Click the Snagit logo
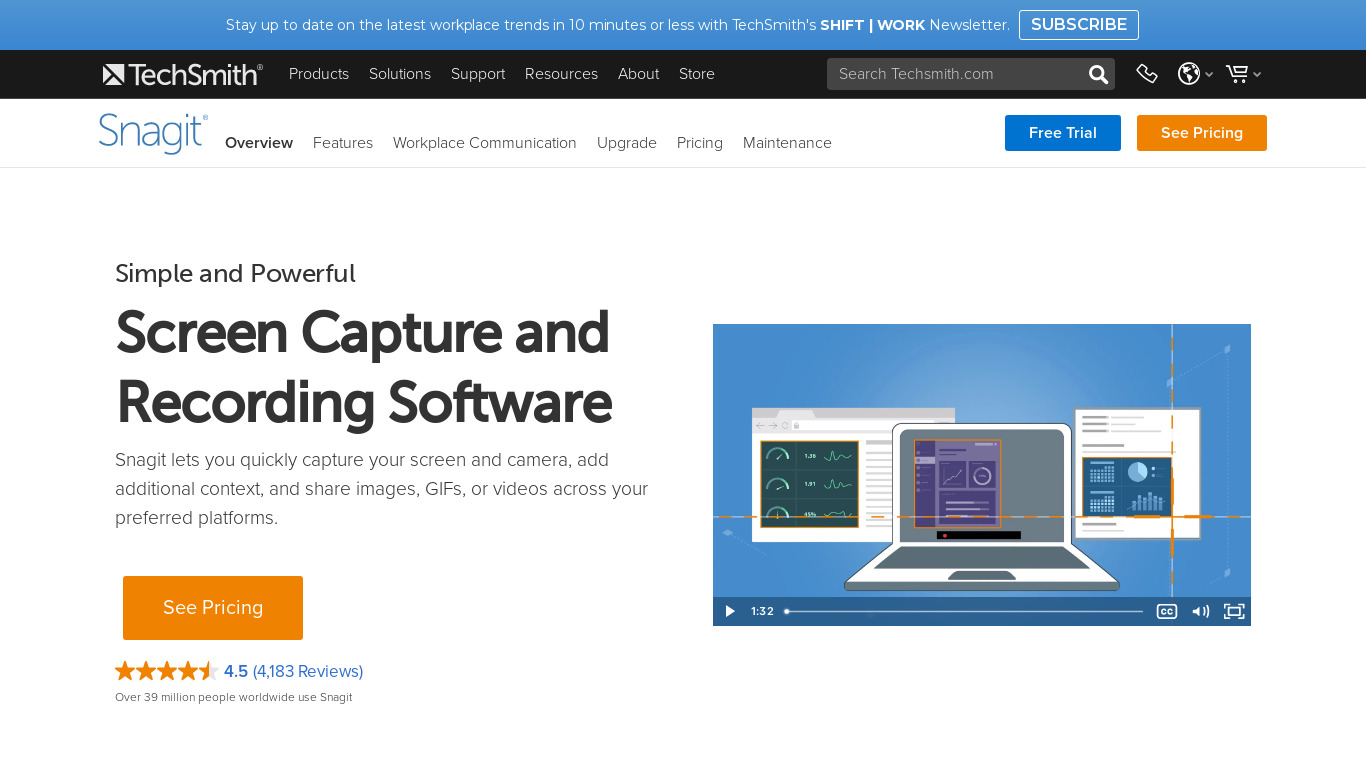Screen dimensions: 1366x768 click(x=153, y=133)
